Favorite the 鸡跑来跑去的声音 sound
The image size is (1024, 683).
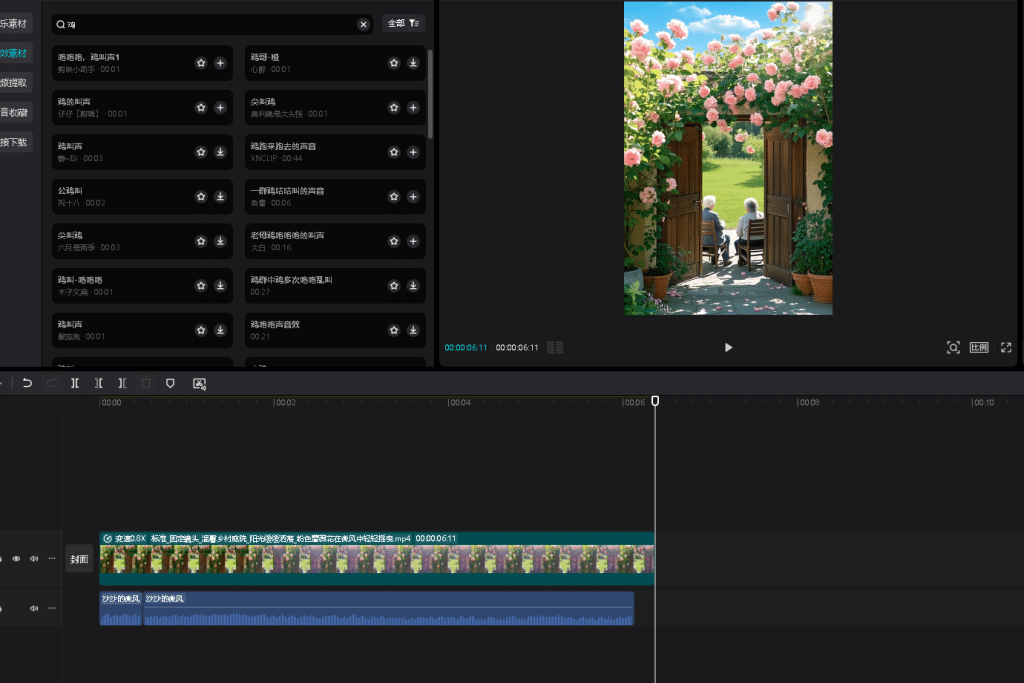[x=394, y=151]
